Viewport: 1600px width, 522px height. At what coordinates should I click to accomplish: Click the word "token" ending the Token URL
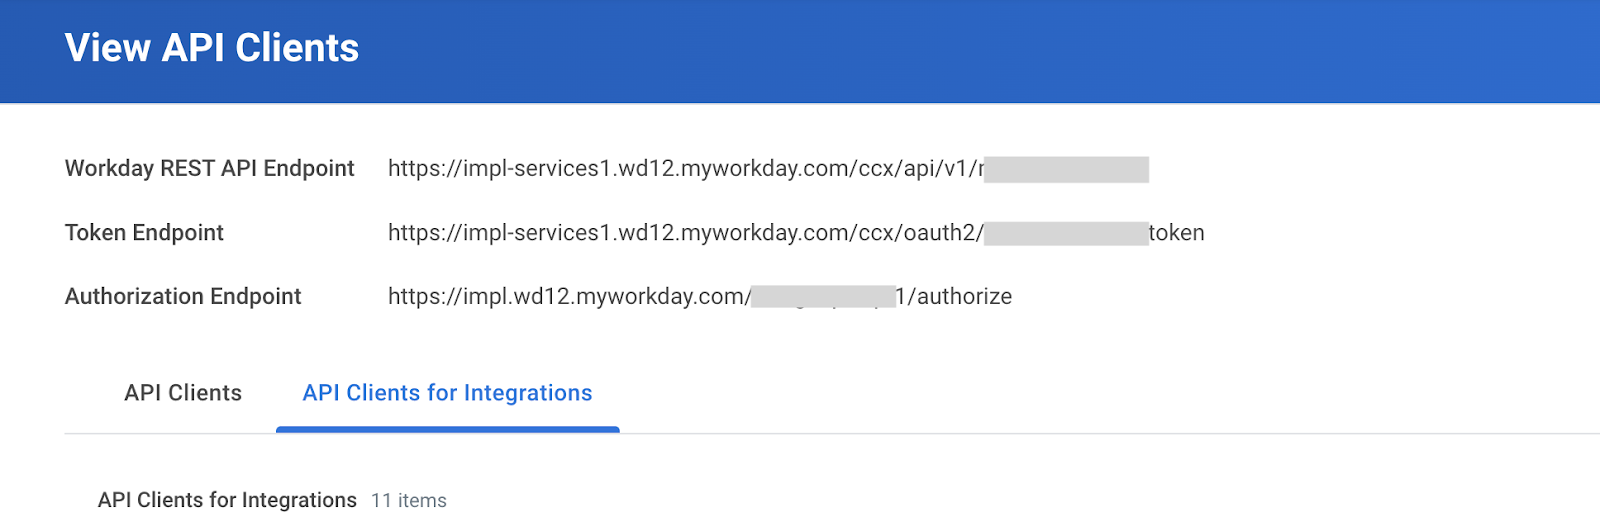pyautogui.click(x=1177, y=233)
